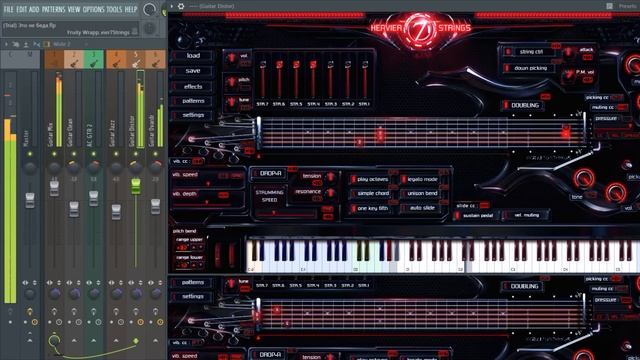Click the load button in Heavier7Strings
Viewport: 640px width, 360px height.
click(193, 56)
